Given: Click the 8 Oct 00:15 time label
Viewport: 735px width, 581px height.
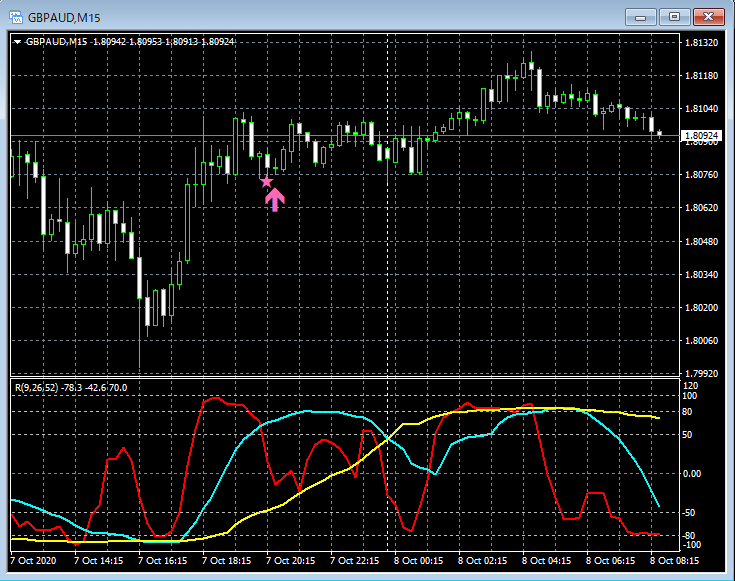Looking at the screenshot, I should point(419,560).
